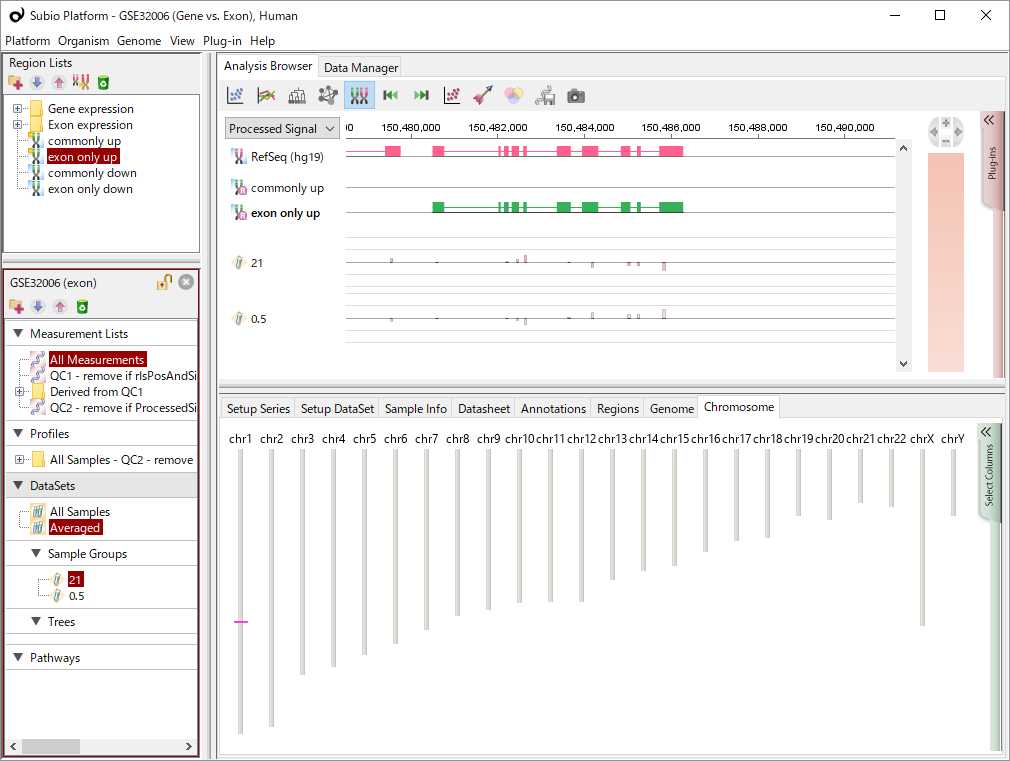1010x761 pixels.
Task: Open the Venn diagram tool icon
Action: tap(513, 96)
